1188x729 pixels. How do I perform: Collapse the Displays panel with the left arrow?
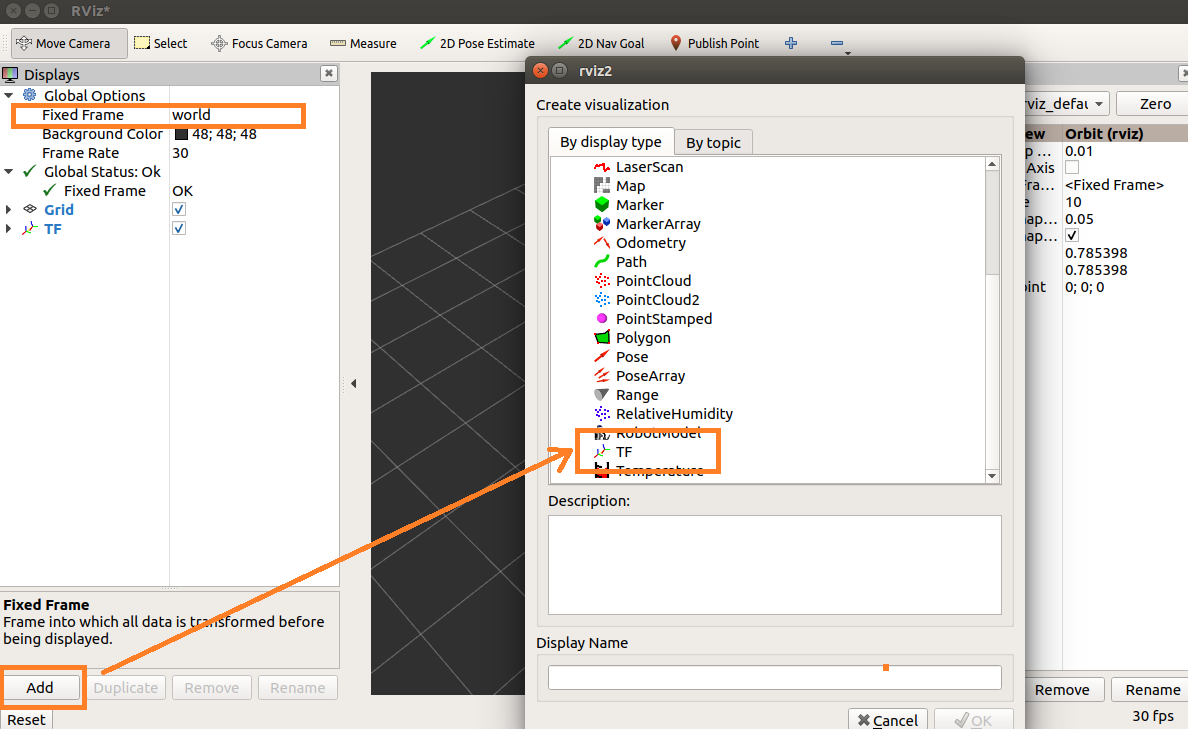coord(353,383)
